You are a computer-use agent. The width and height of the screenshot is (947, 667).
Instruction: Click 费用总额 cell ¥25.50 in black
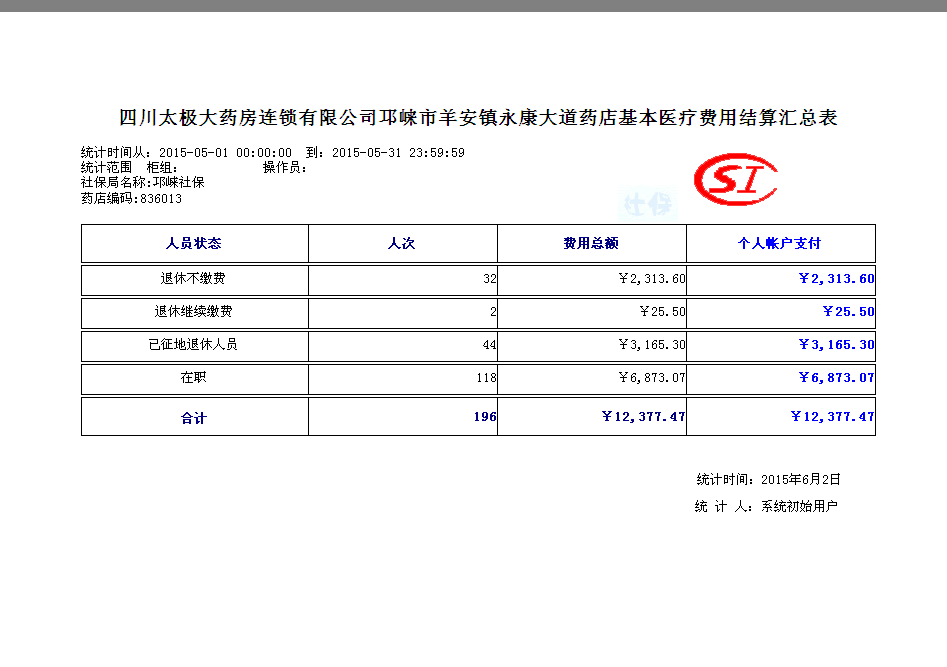tap(663, 312)
